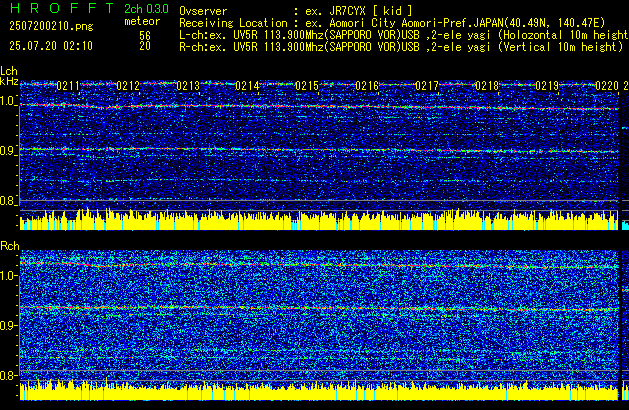Select the 0215 time marker
Viewport: 629px width, 410px height.
(x=307, y=86)
